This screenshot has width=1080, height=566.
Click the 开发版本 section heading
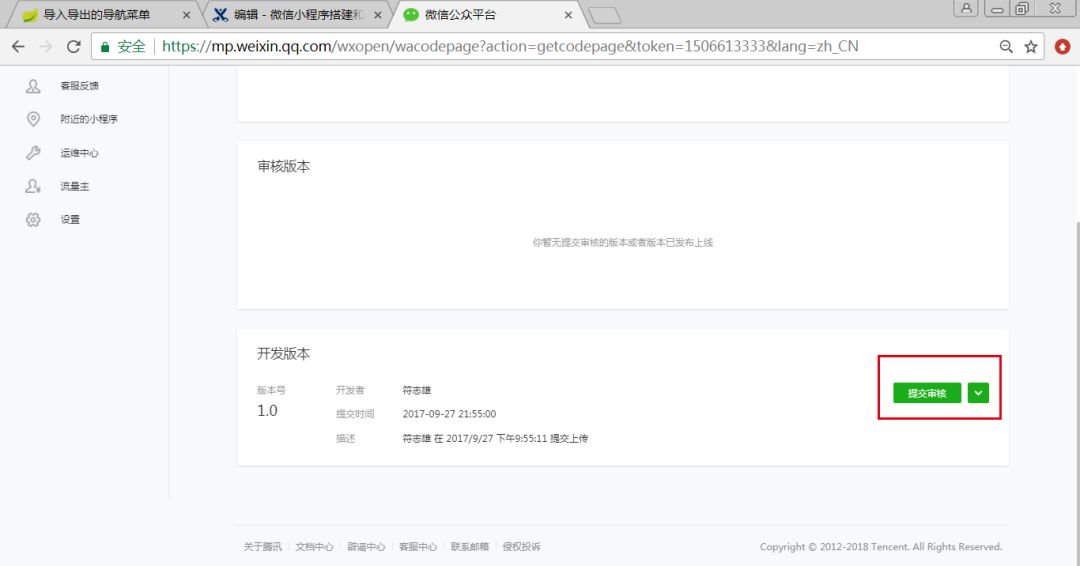coord(284,354)
